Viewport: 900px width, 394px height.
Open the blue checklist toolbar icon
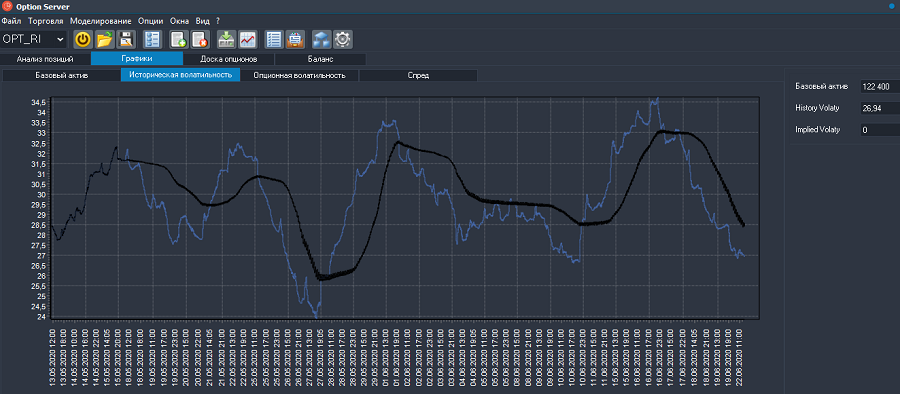[x=153, y=40]
